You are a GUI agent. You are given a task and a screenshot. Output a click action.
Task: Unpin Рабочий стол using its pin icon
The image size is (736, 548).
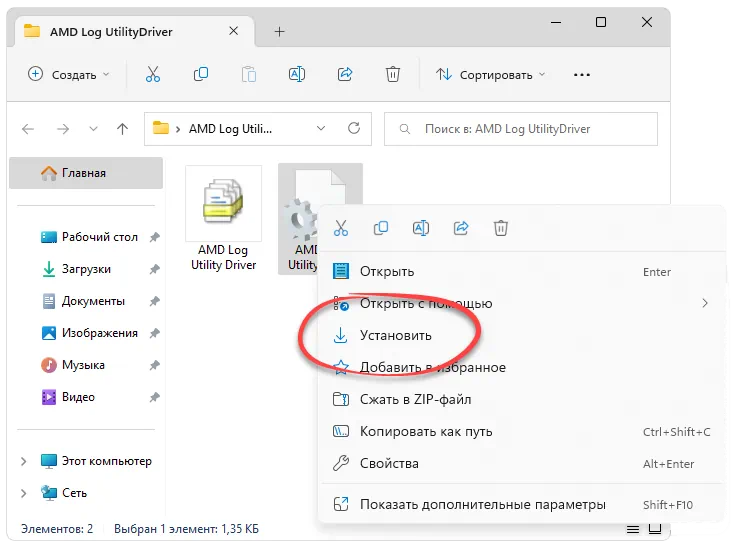pyautogui.click(x=154, y=237)
